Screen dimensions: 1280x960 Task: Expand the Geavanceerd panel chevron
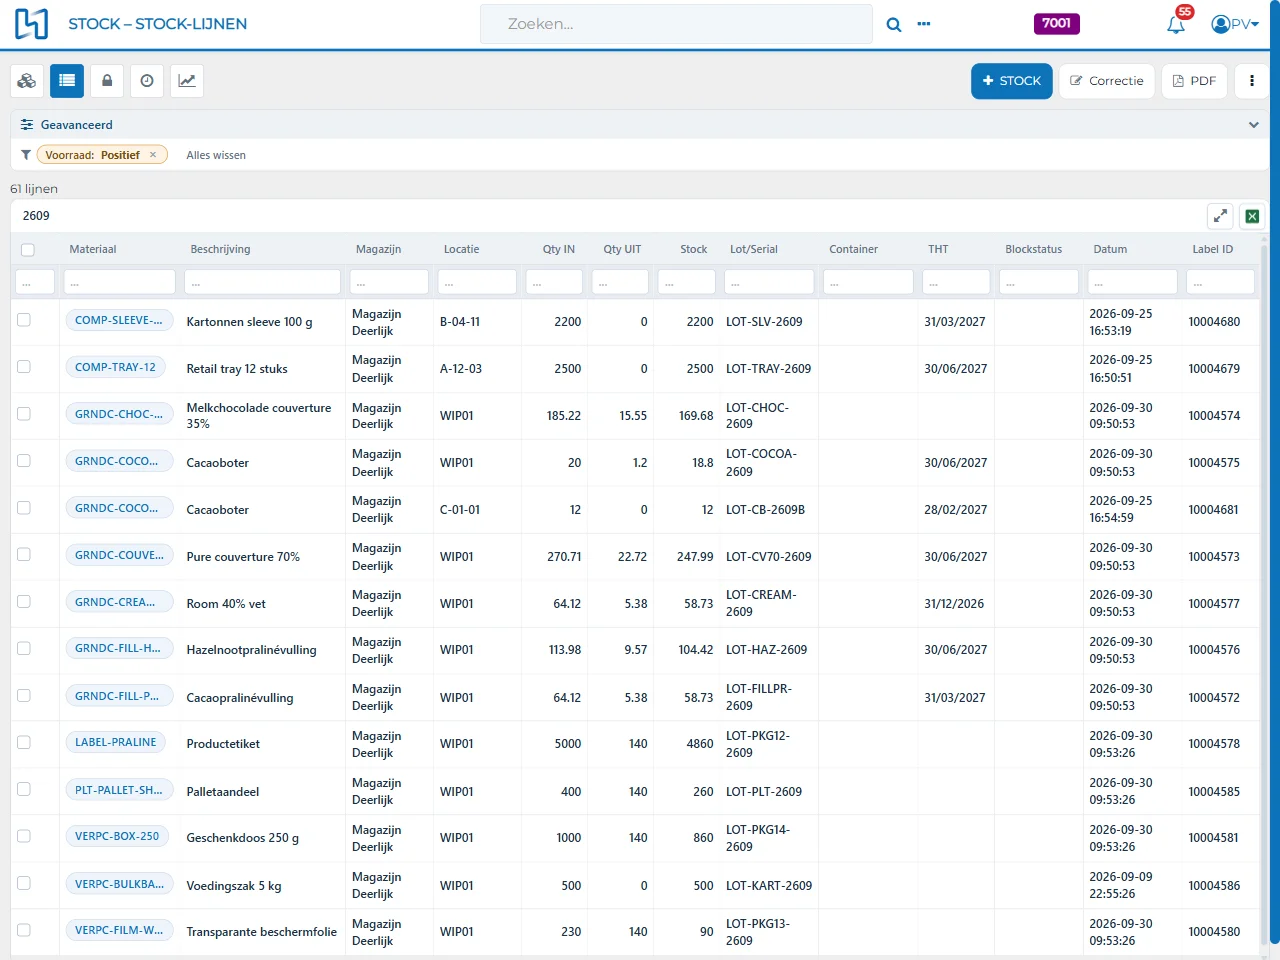(x=1253, y=125)
